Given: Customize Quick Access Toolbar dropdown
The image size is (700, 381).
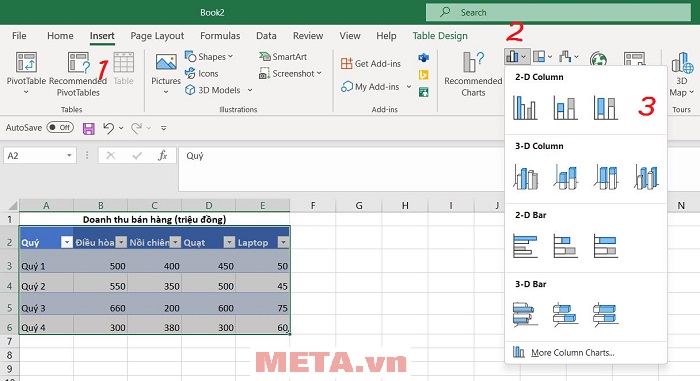Looking at the screenshot, I should [x=164, y=128].
